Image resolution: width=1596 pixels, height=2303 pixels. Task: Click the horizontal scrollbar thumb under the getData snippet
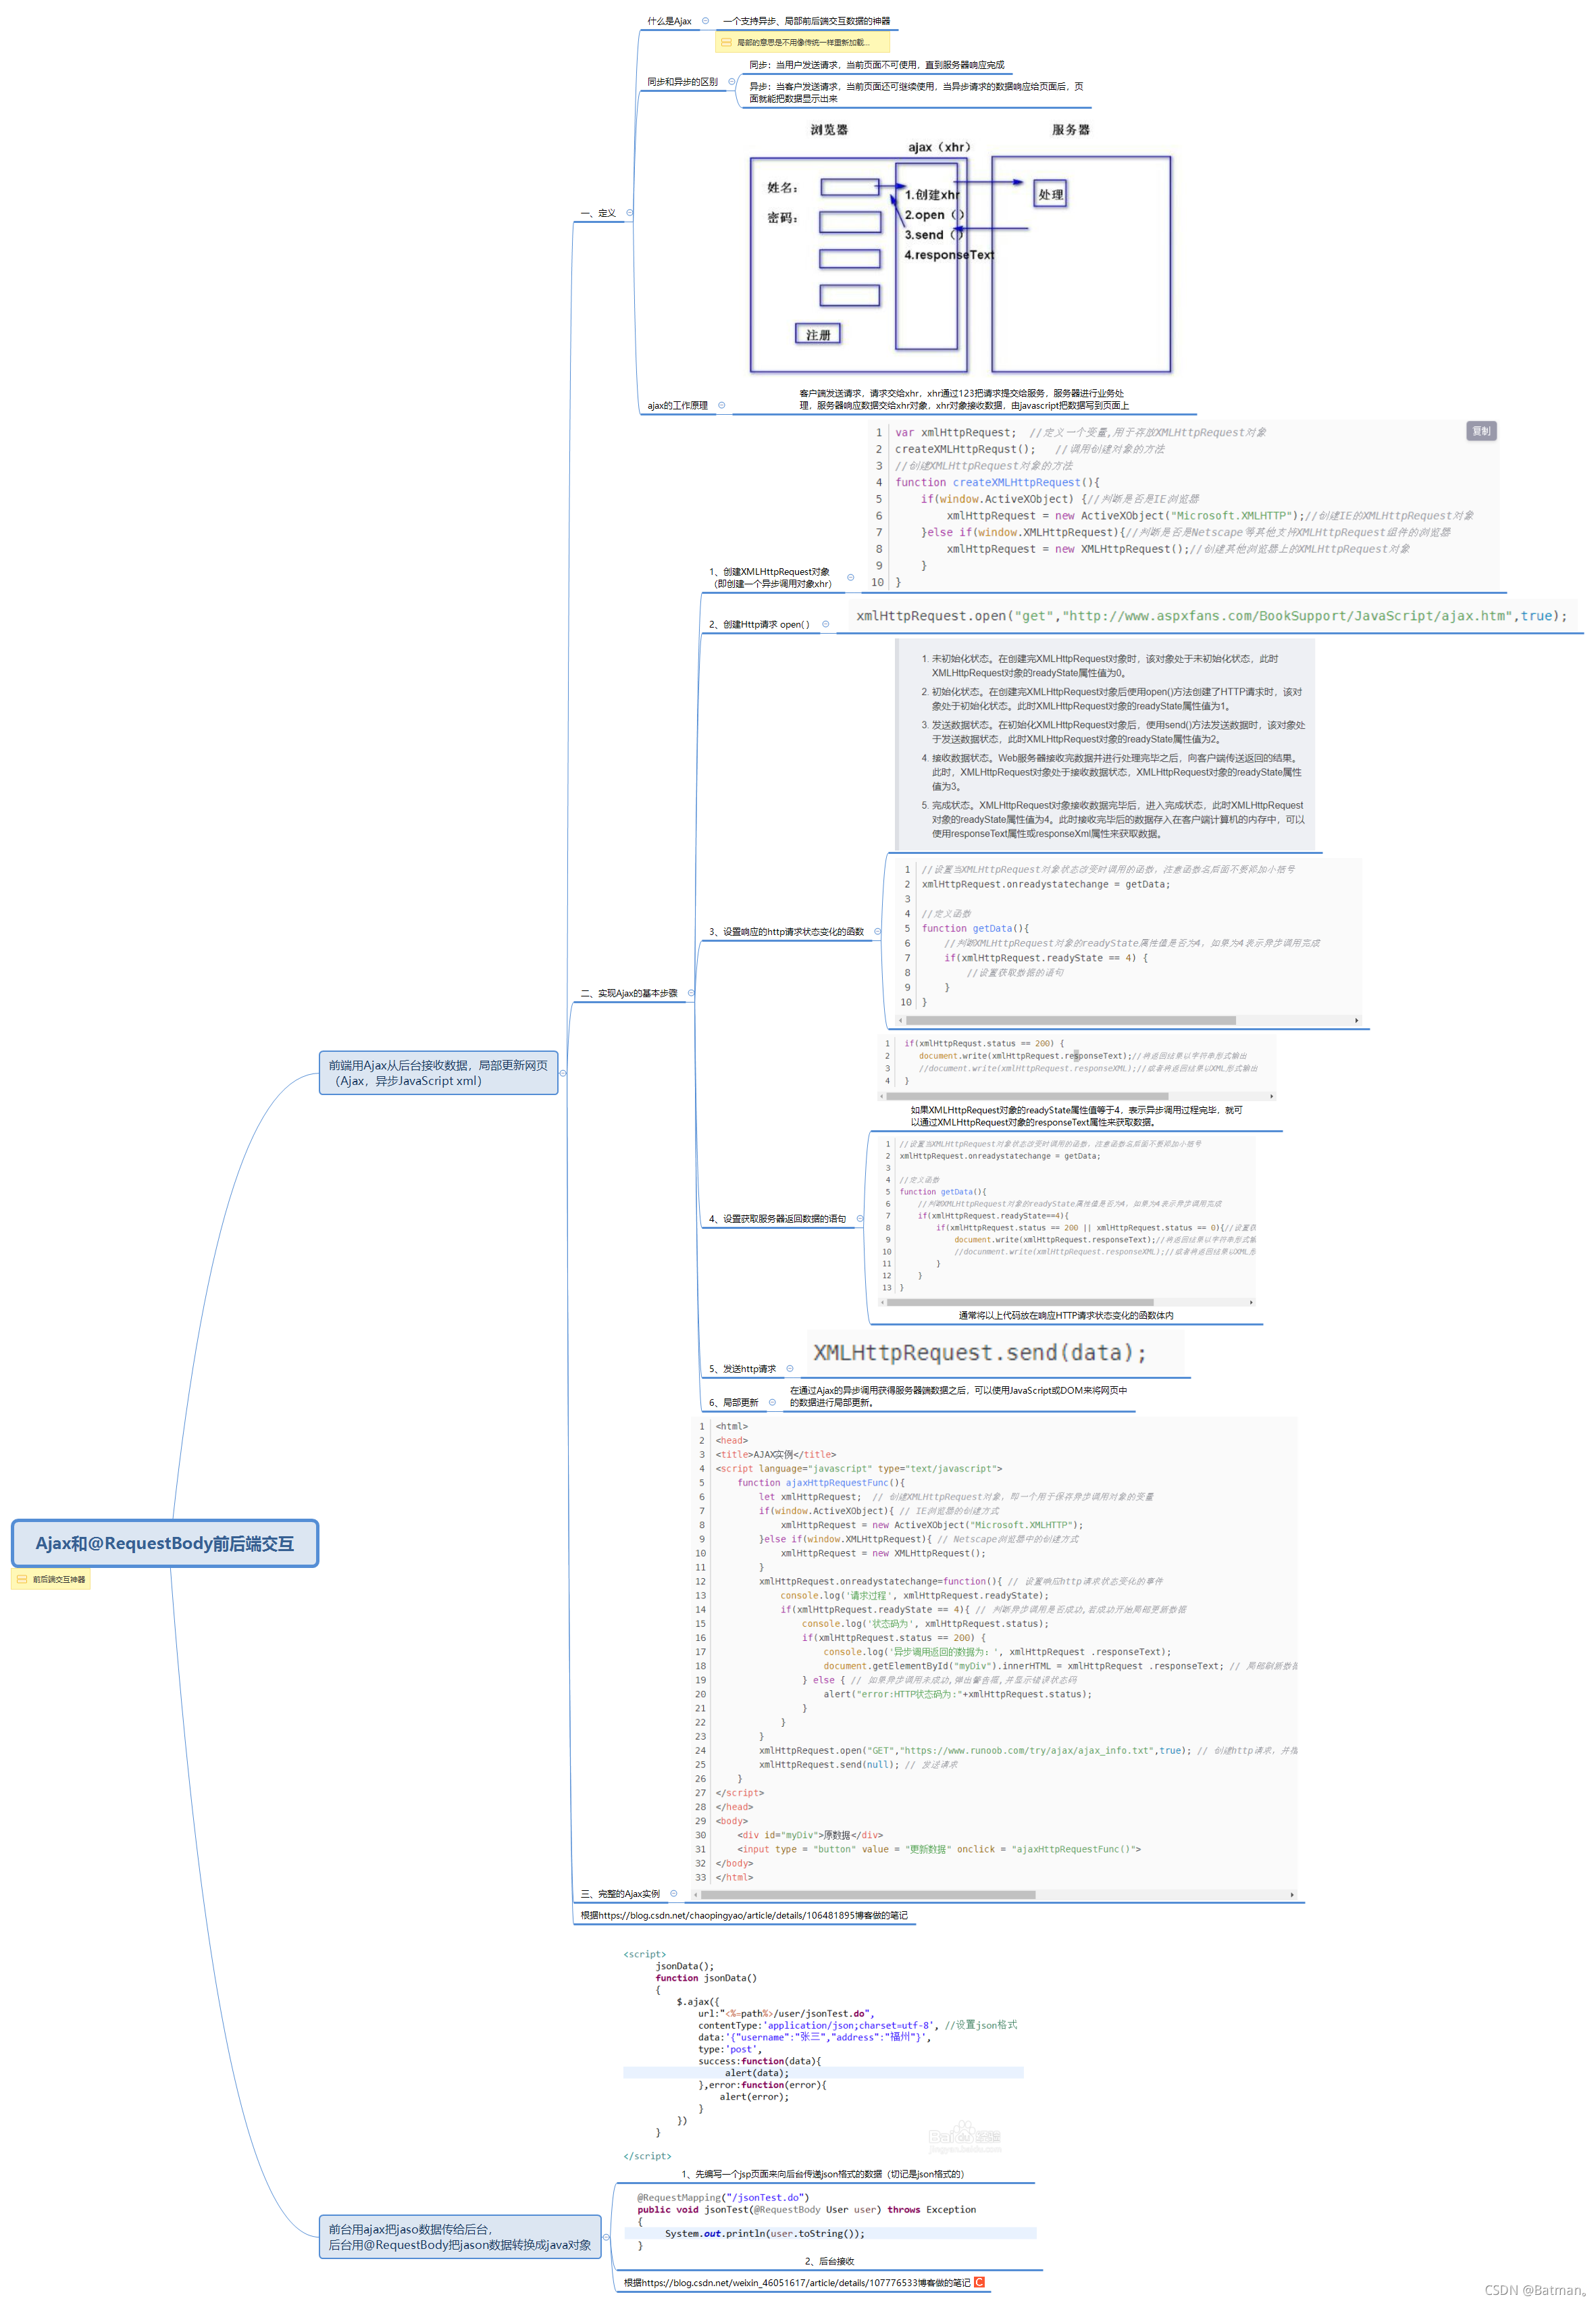pyautogui.click(x=1071, y=1020)
